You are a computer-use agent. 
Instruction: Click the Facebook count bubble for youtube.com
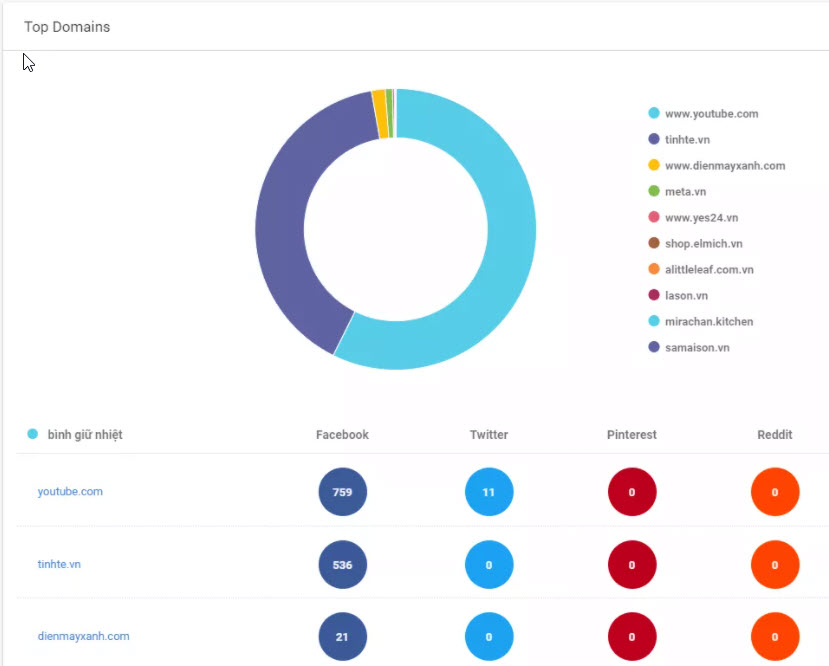point(343,492)
